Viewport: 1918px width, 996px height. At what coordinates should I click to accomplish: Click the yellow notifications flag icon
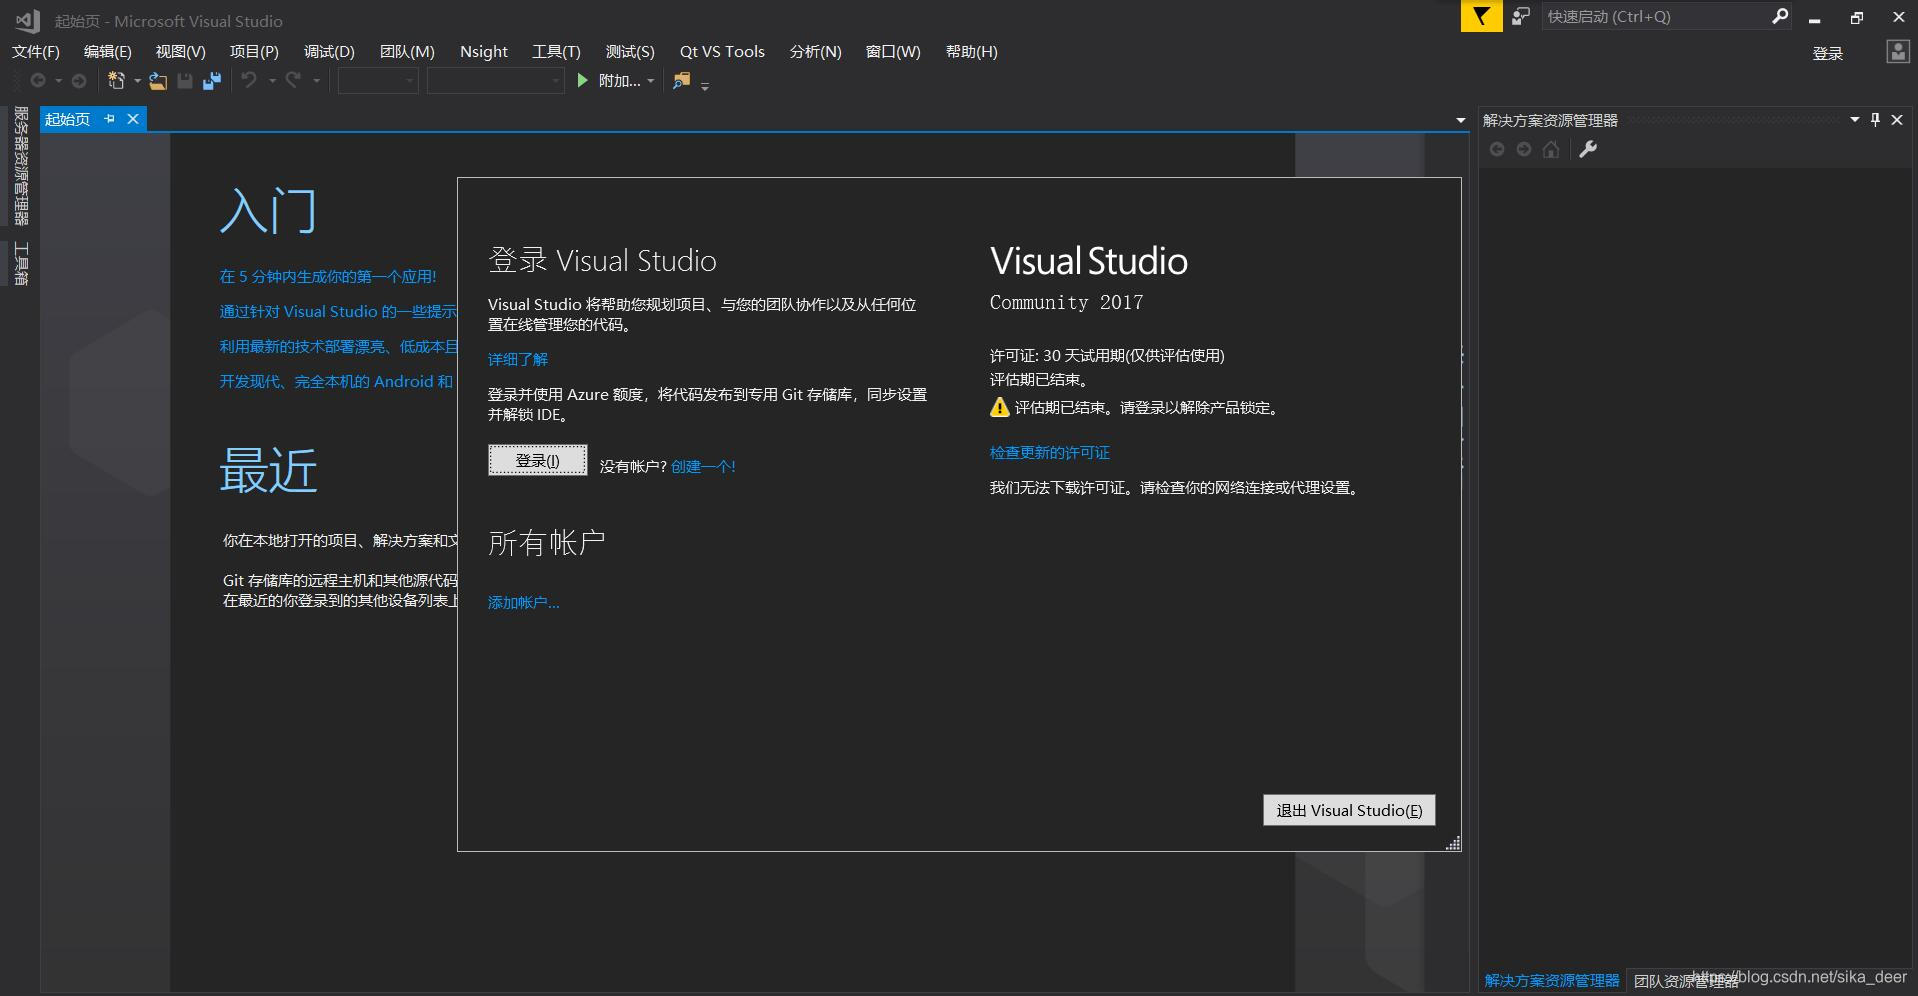[x=1481, y=17]
